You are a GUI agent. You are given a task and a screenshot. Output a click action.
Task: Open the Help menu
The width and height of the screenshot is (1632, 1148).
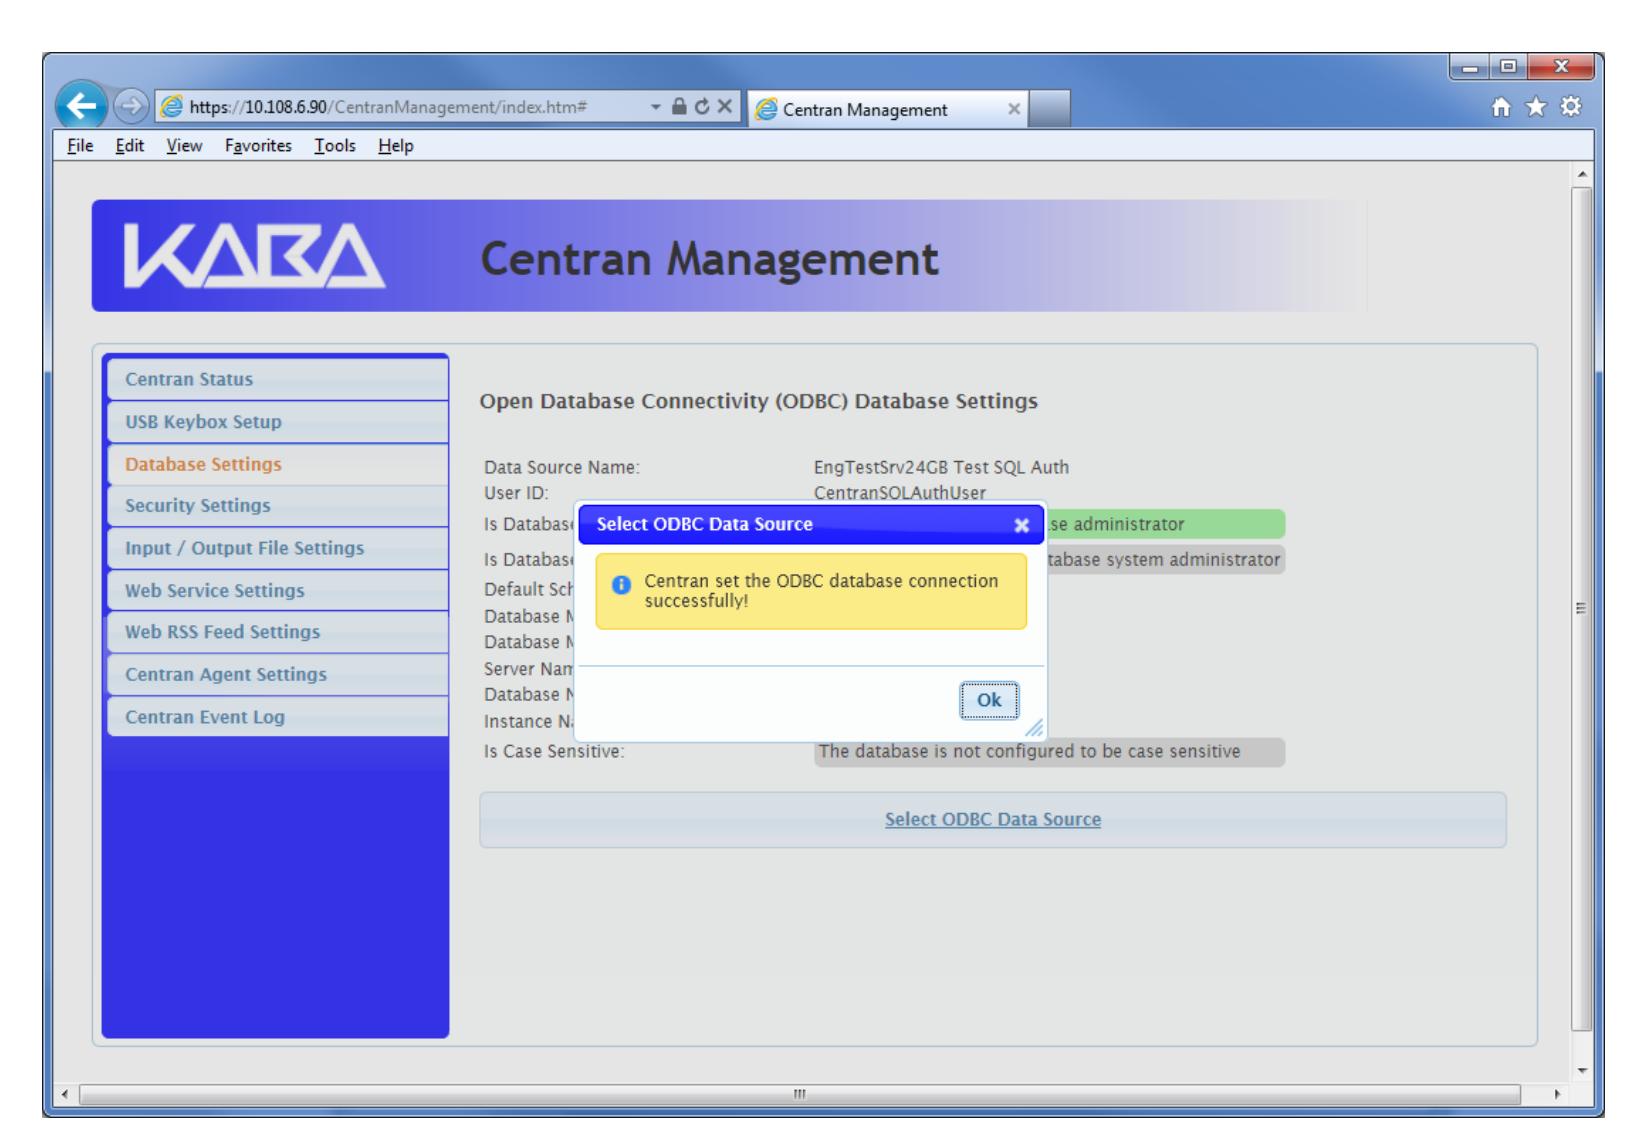396,146
